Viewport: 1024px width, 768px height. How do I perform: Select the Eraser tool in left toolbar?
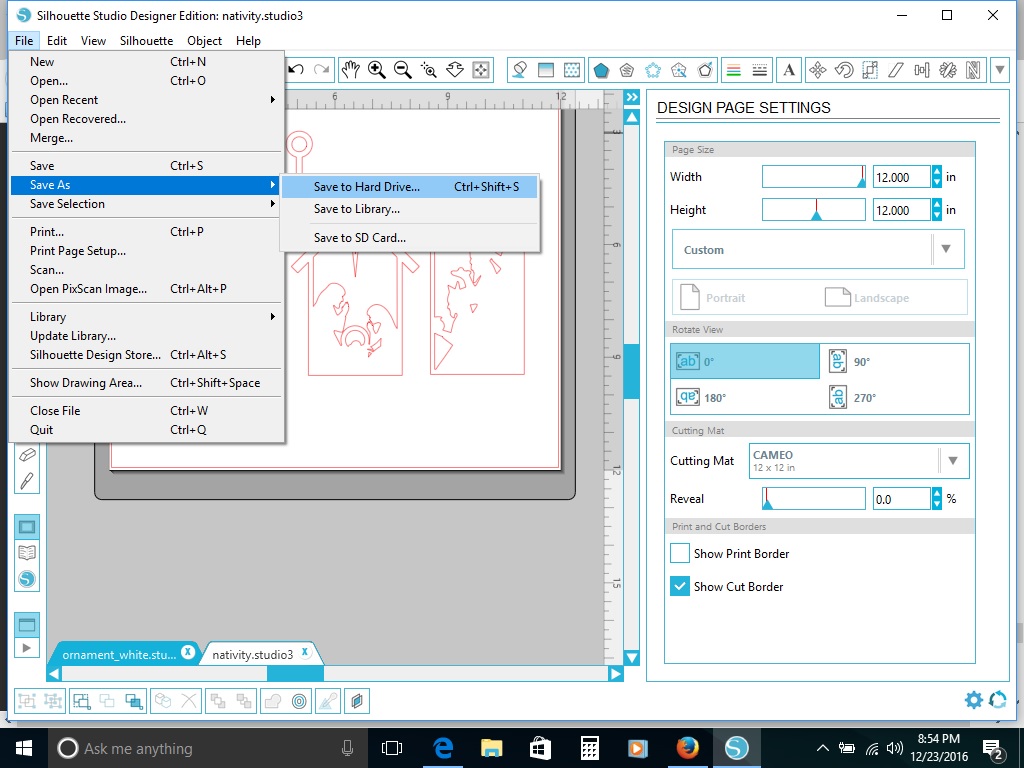point(27,454)
